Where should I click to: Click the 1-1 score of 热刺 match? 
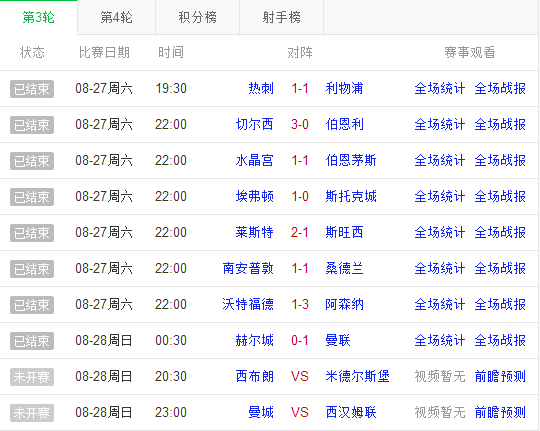click(300, 89)
